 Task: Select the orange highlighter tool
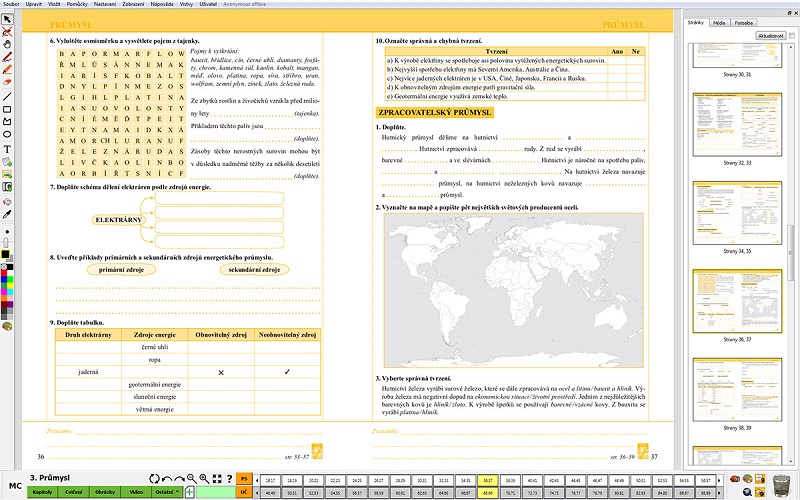click(7, 70)
